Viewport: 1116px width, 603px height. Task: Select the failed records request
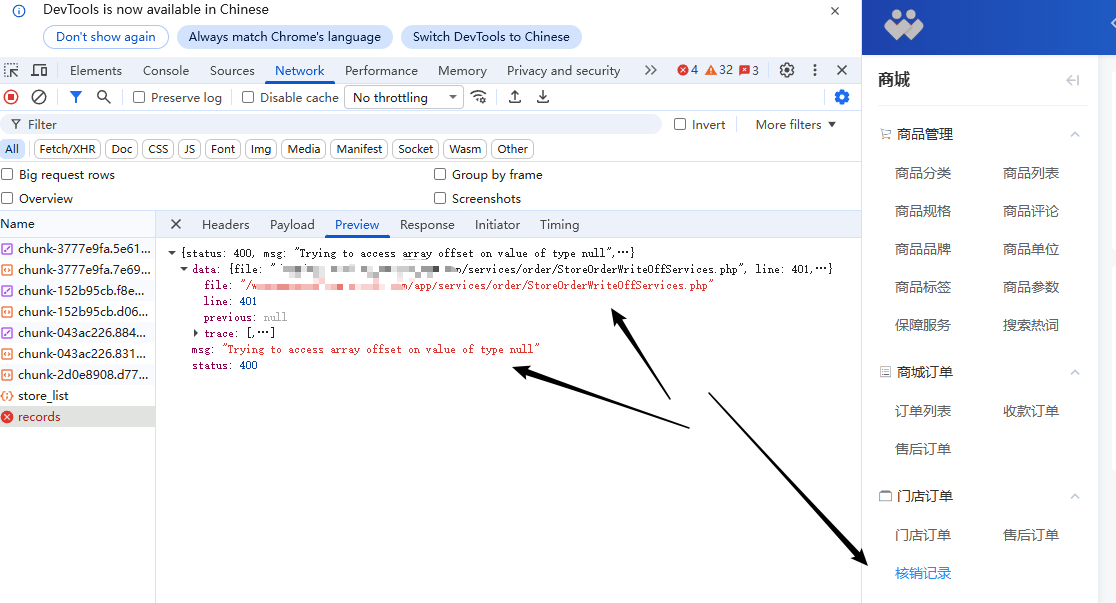tap(39, 417)
